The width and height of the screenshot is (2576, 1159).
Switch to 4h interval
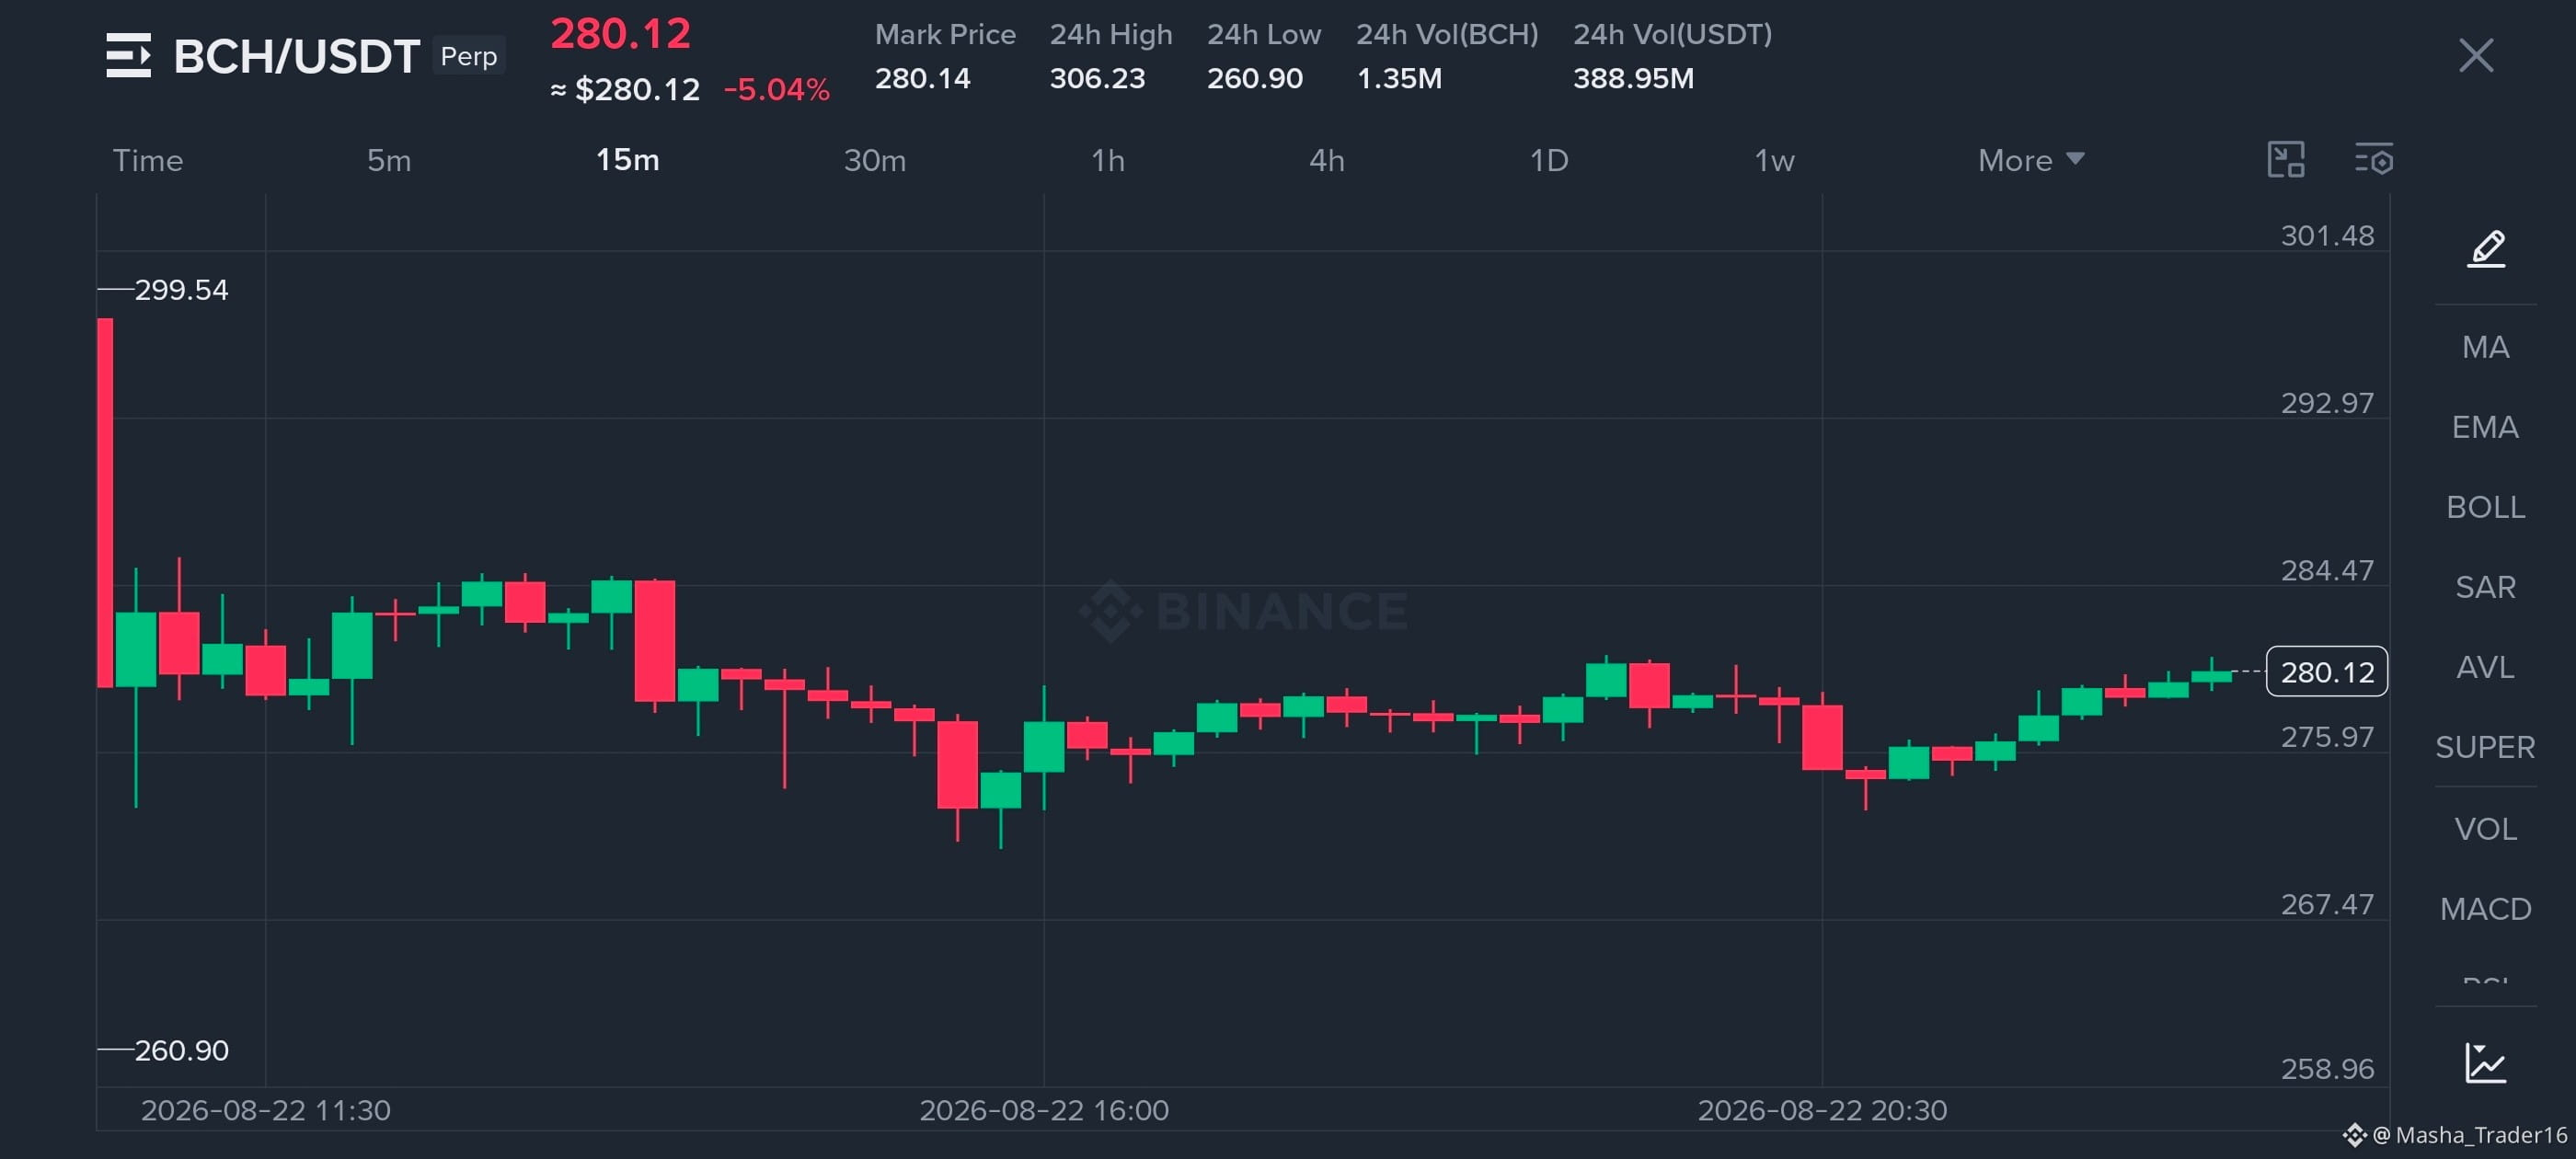1327,160
